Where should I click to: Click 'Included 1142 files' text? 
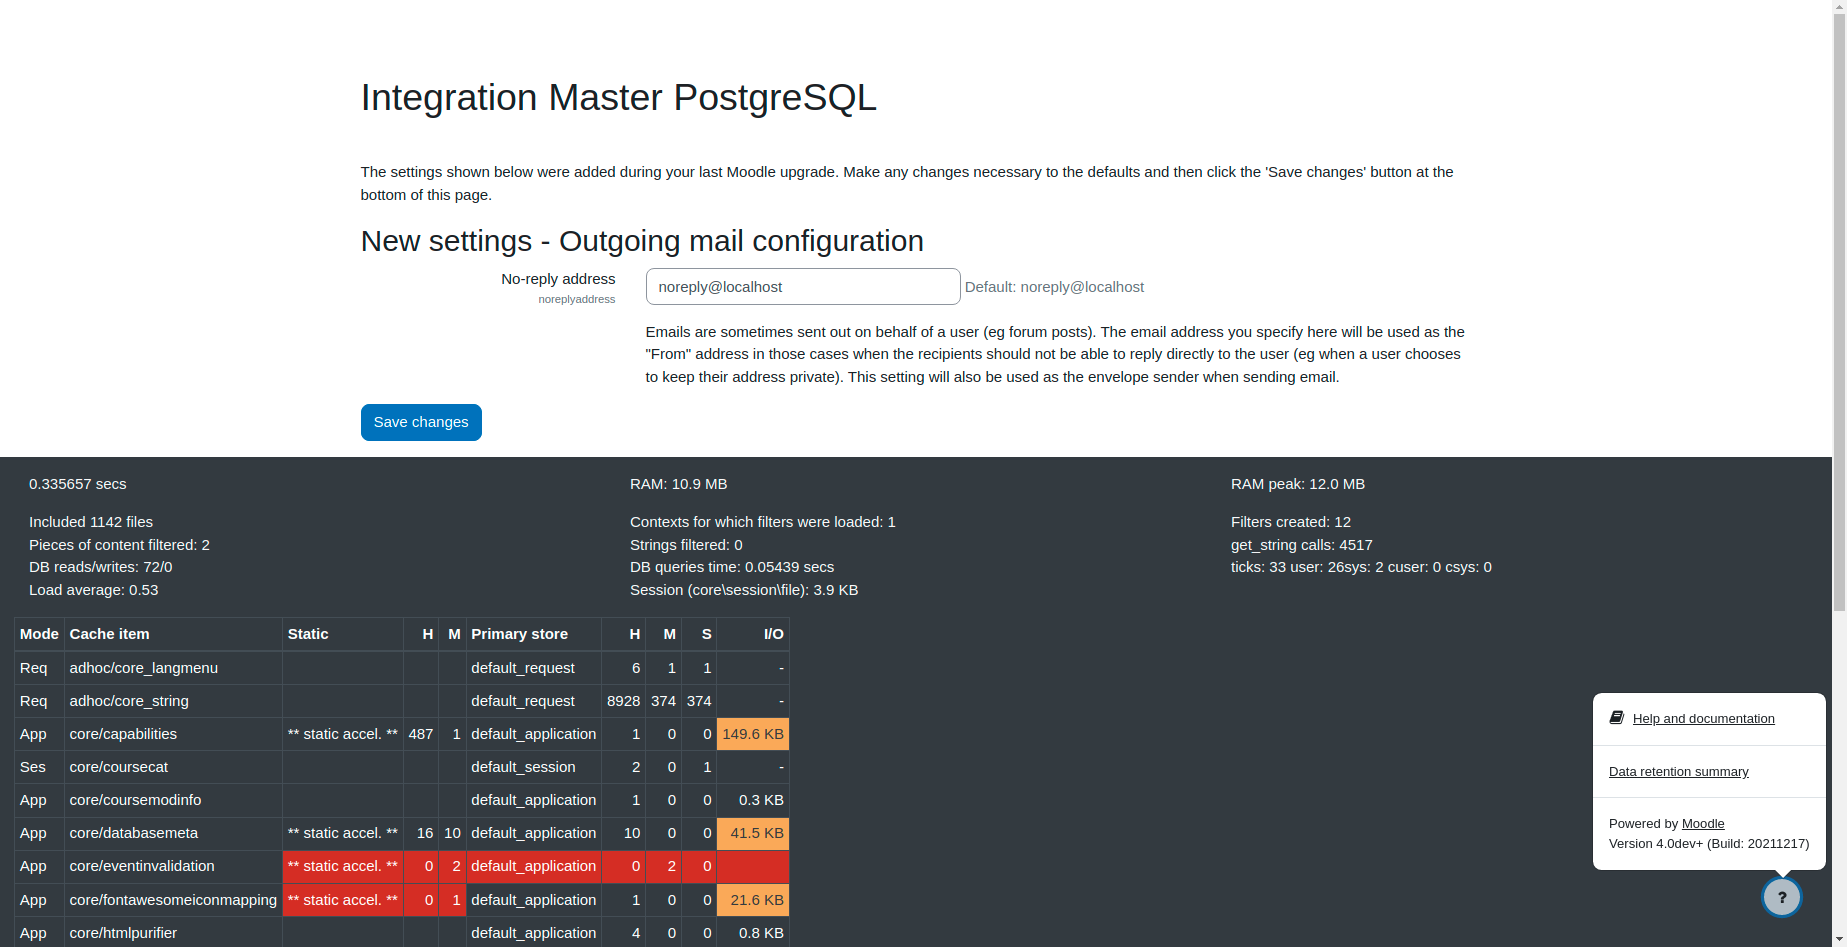(x=91, y=522)
